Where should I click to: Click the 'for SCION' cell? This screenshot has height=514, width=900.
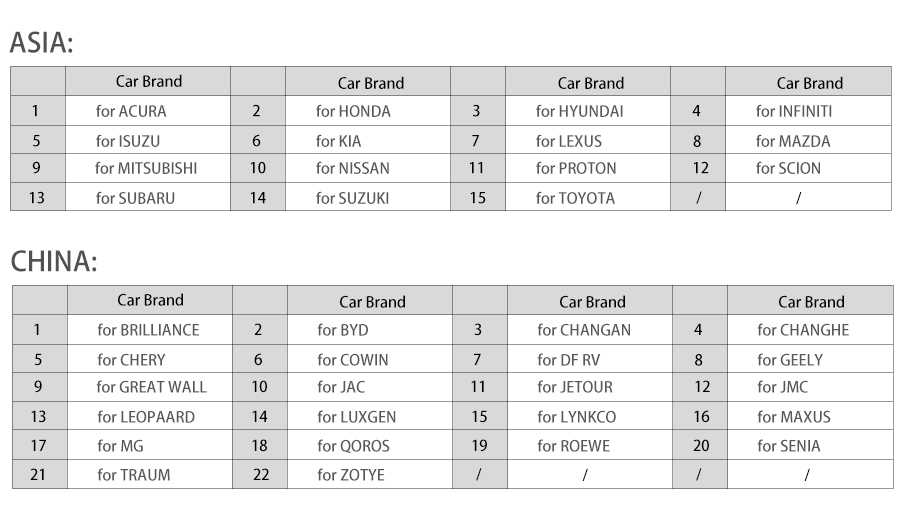(x=808, y=168)
